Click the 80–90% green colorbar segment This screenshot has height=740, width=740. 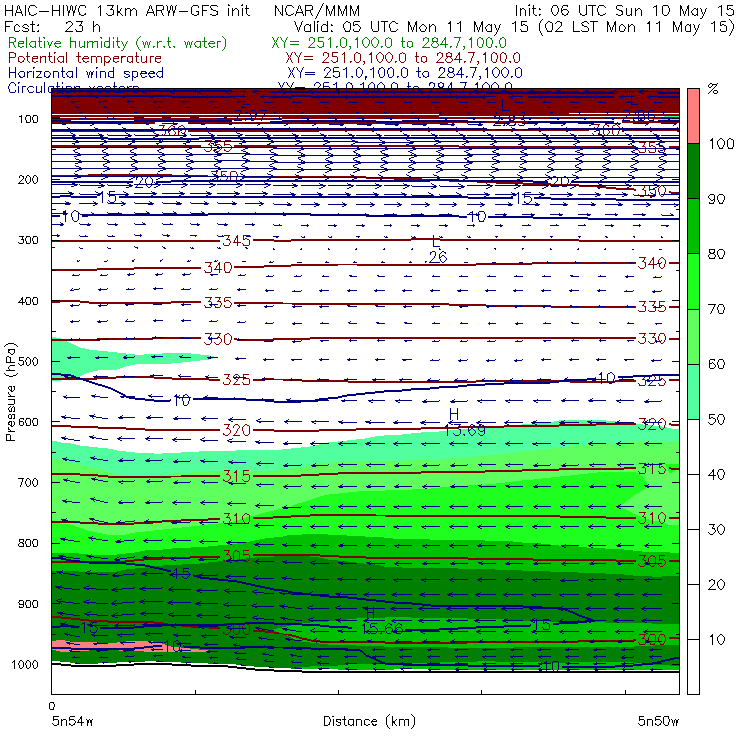693,226
